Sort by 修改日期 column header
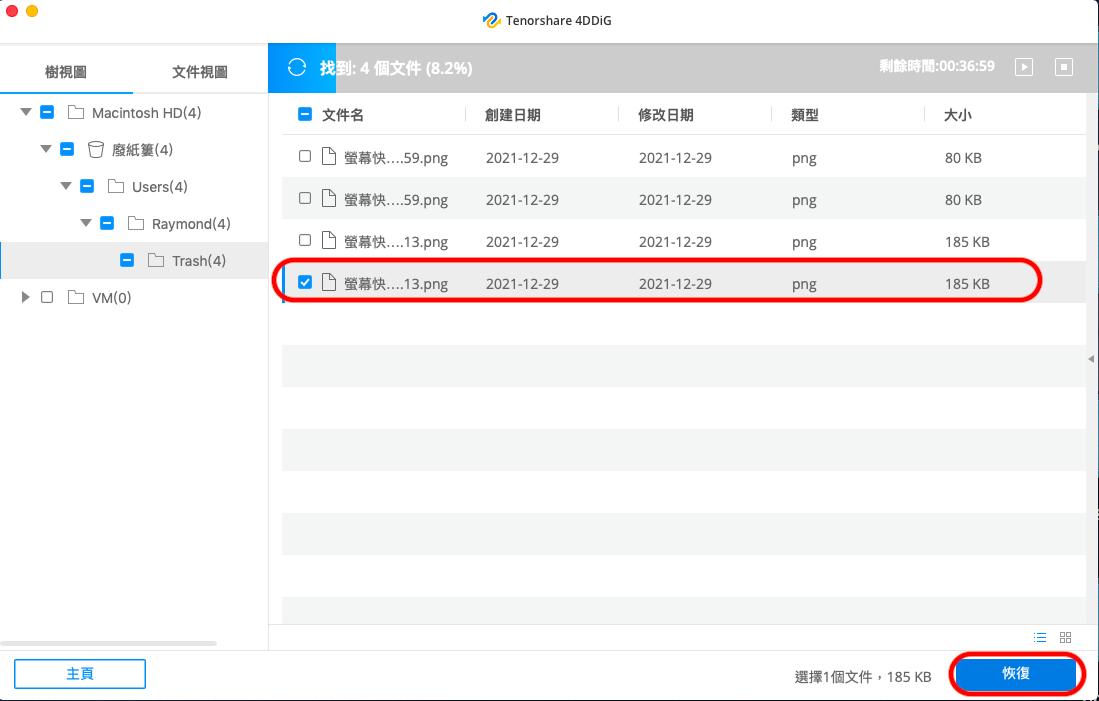The height and width of the screenshot is (701, 1099). (666, 115)
